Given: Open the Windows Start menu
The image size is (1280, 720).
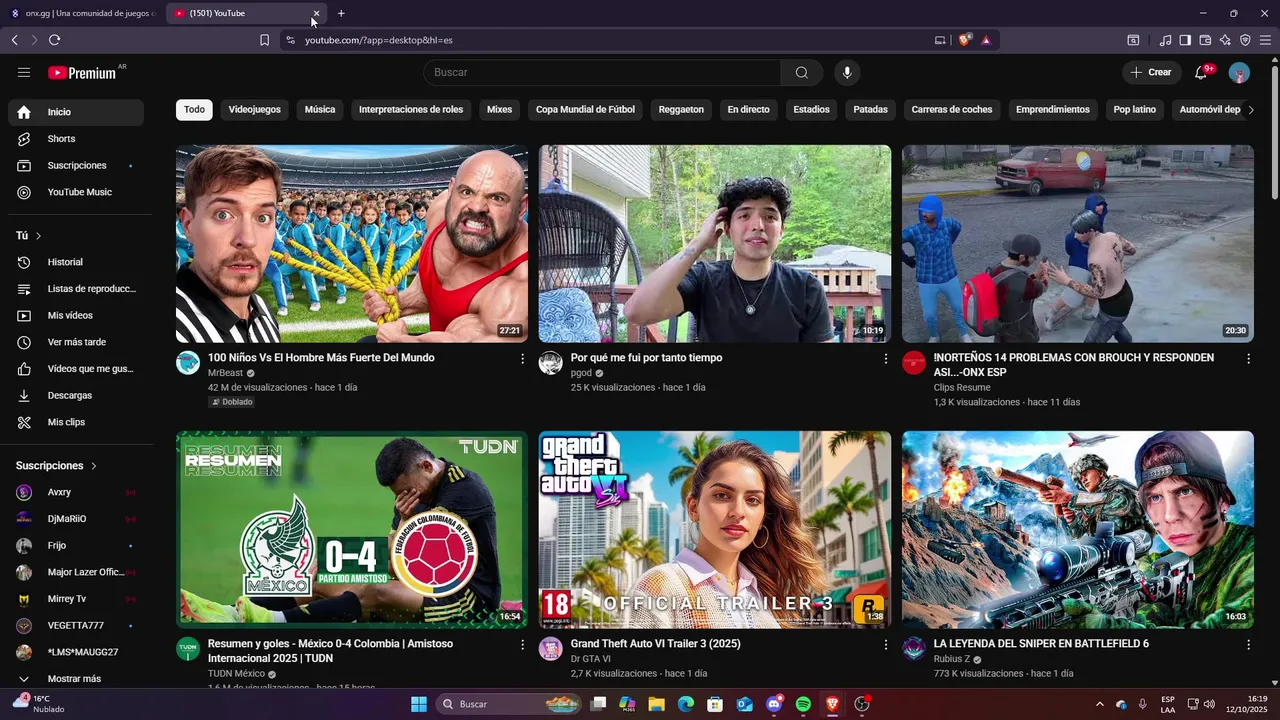Looking at the screenshot, I should click(419, 704).
